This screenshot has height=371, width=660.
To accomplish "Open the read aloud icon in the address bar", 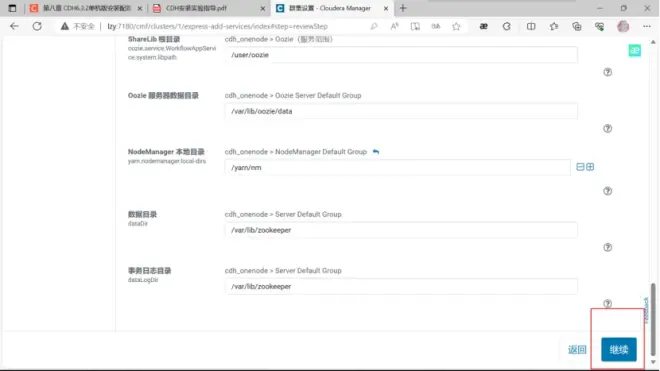I will (x=394, y=26).
